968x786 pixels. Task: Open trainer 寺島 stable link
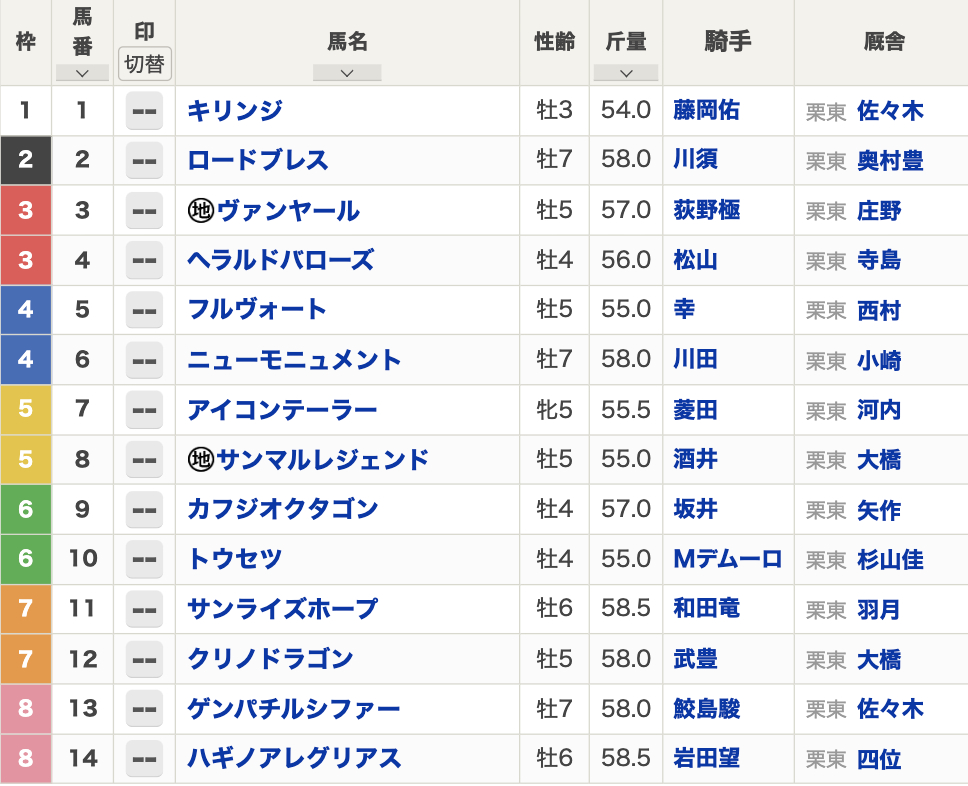879,260
